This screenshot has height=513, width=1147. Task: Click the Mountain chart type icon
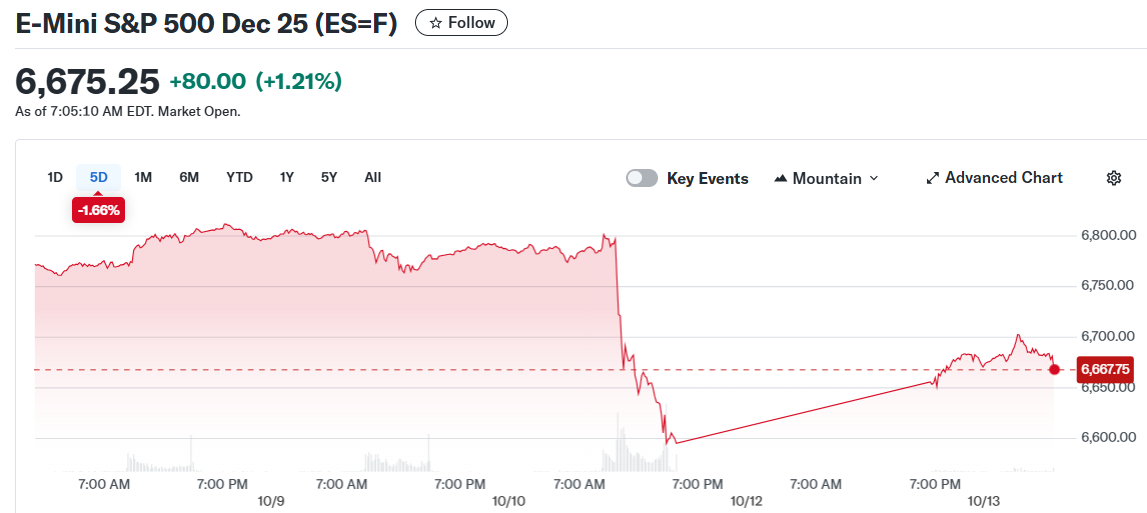[781, 179]
